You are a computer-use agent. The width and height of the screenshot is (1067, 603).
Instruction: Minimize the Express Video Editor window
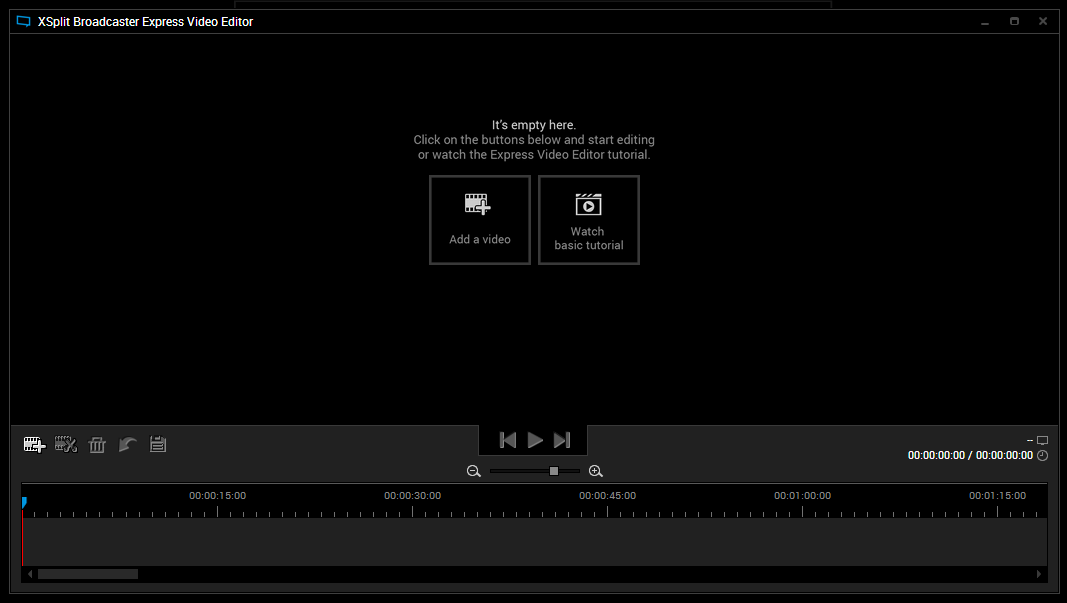[985, 22]
